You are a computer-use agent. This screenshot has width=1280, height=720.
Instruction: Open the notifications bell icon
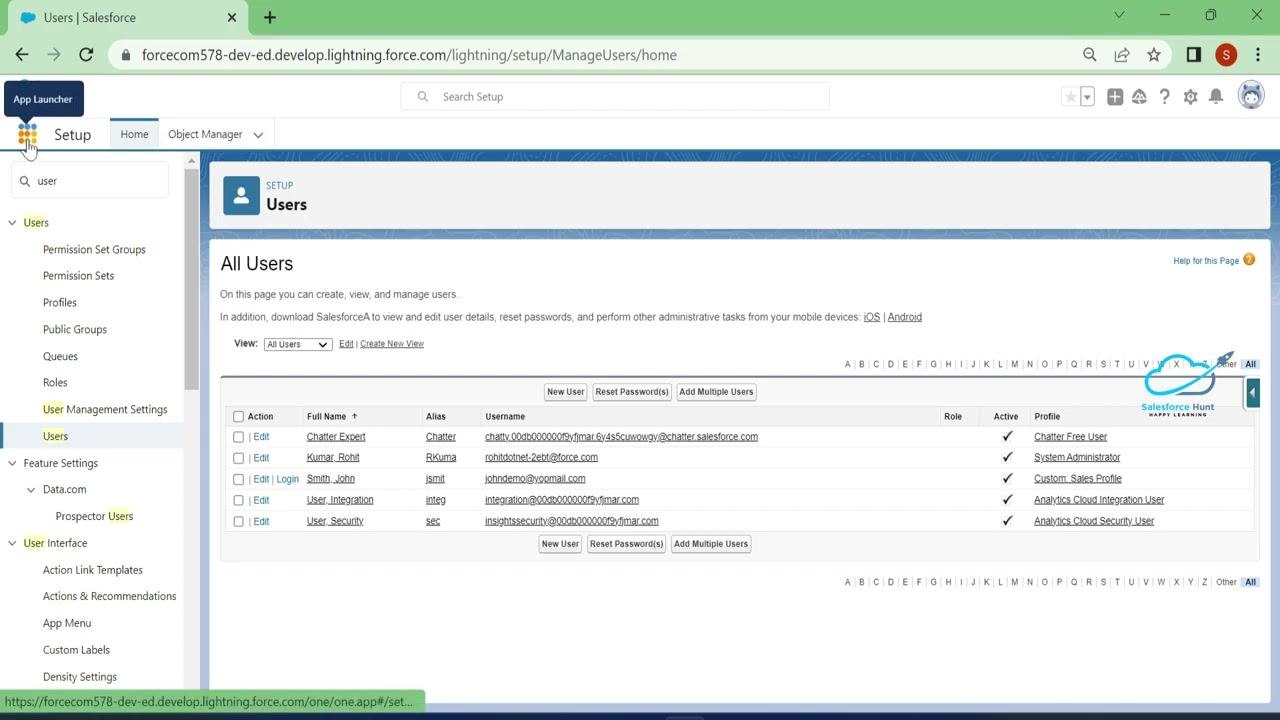1216,97
